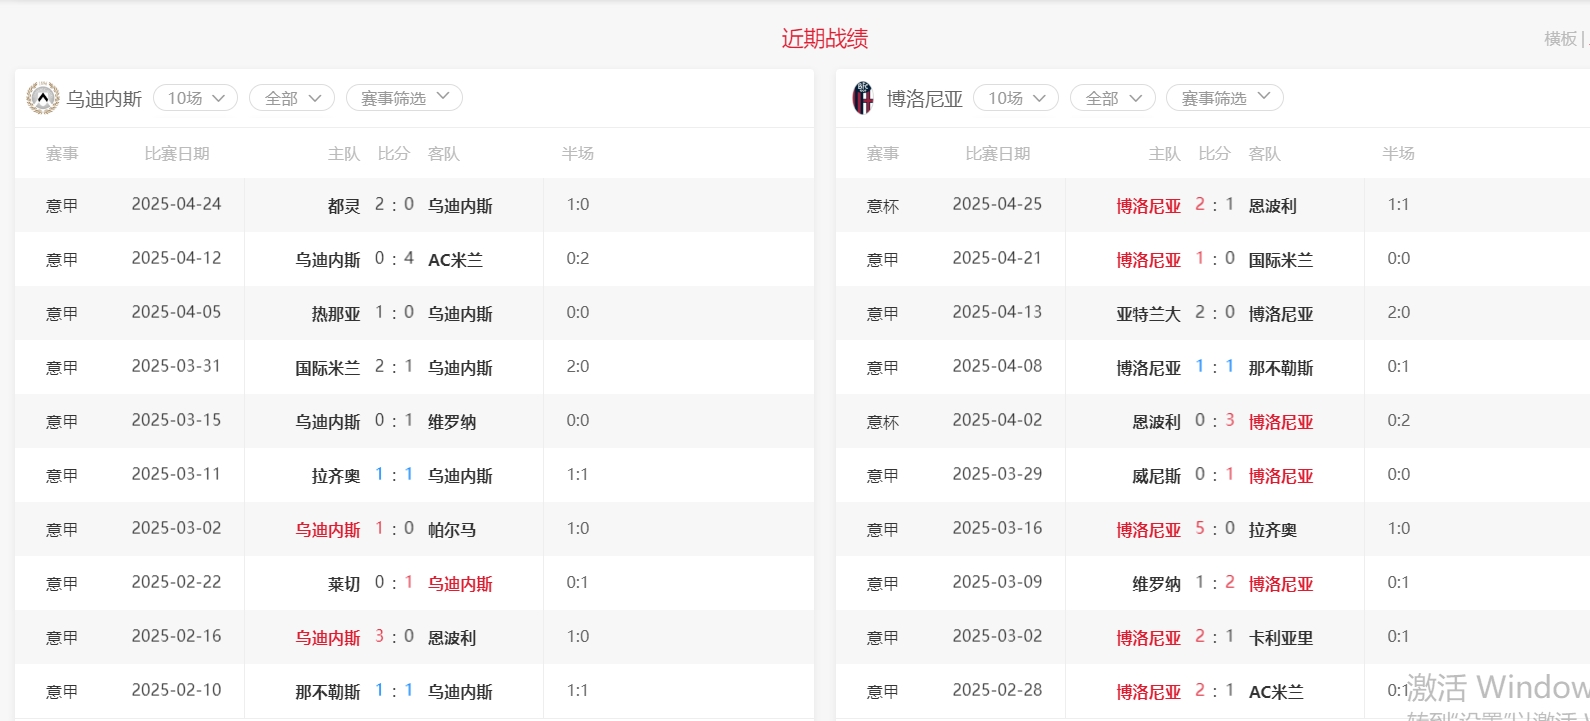Click 国际米兰 in Bologna's 2025-04-21 match
1590x721 pixels.
[x=1280, y=260]
